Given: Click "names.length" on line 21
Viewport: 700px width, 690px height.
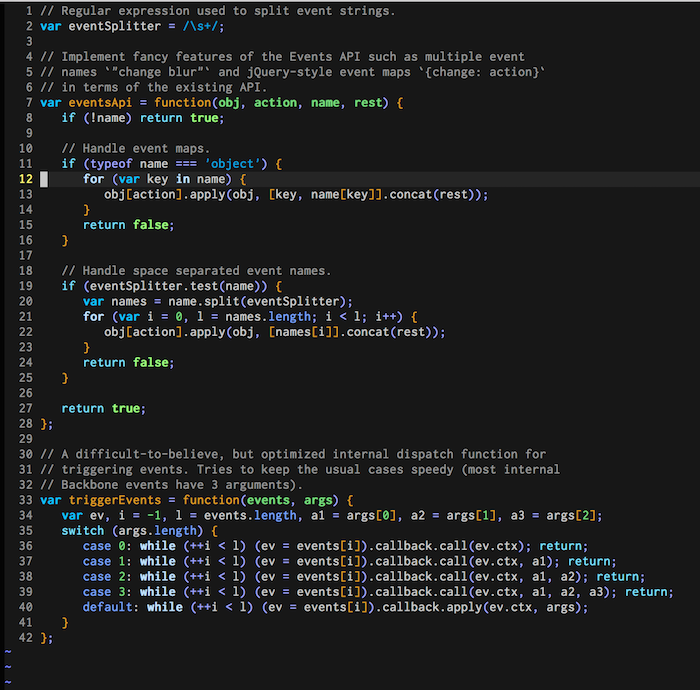Looking at the screenshot, I should point(268,316).
